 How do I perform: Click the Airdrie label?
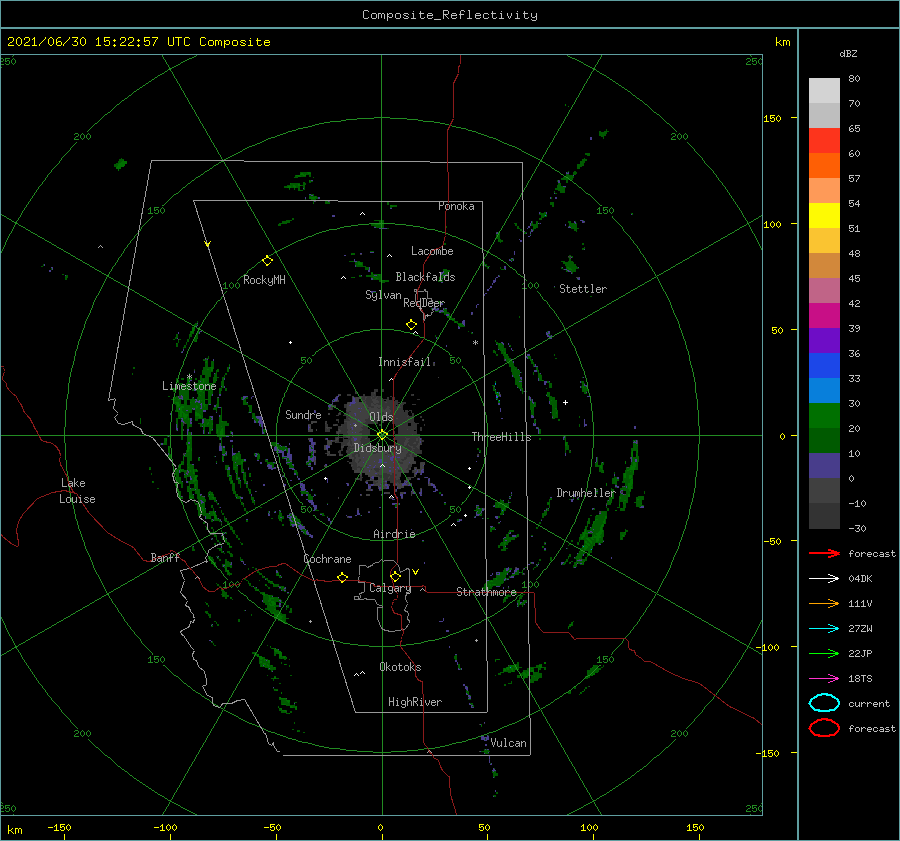(x=394, y=534)
